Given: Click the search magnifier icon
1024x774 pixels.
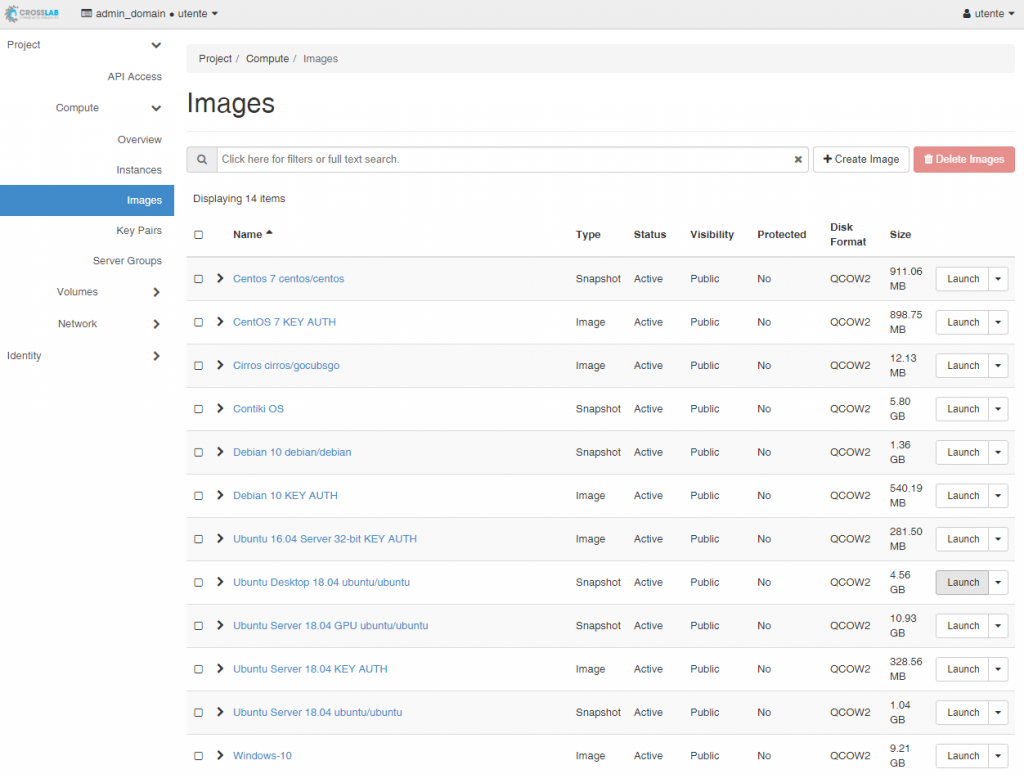Looking at the screenshot, I should point(202,159).
